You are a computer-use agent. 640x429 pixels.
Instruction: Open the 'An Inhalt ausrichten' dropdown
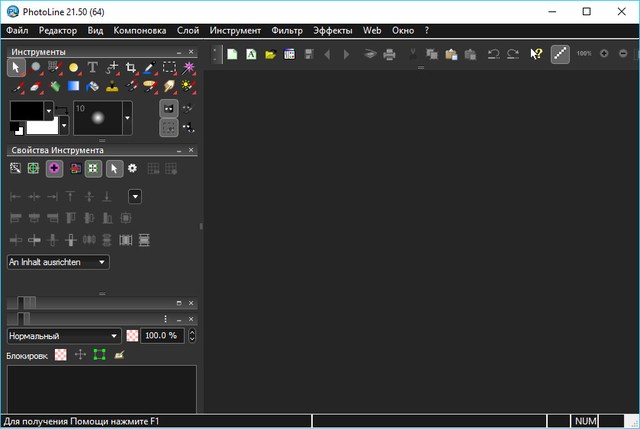click(58, 262)
